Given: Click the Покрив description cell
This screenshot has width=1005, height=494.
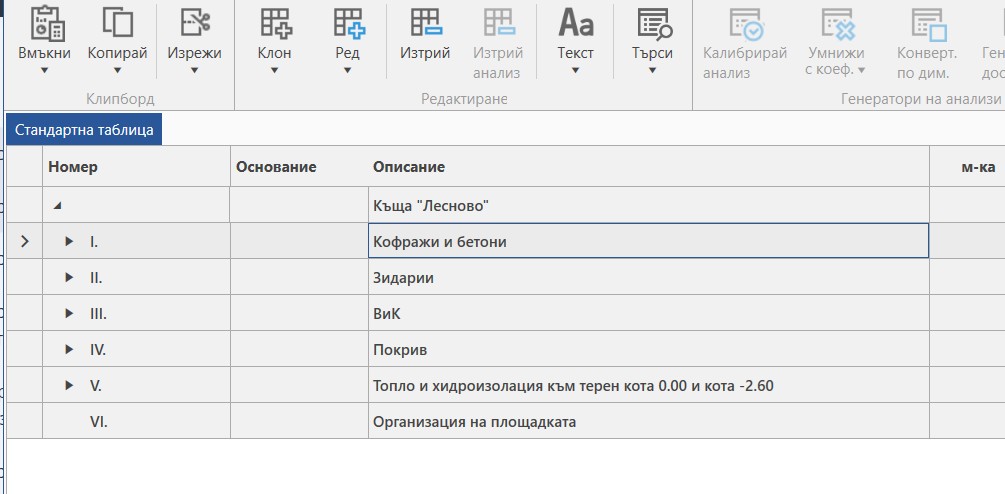Looking at the screenshot, I should [400, 350].
